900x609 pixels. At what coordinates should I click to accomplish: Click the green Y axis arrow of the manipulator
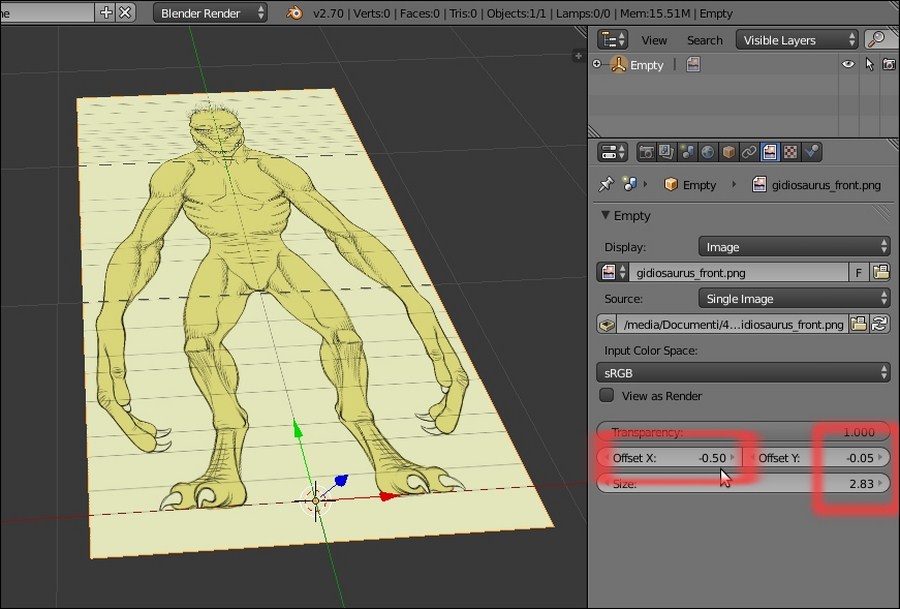click(297, 428)
